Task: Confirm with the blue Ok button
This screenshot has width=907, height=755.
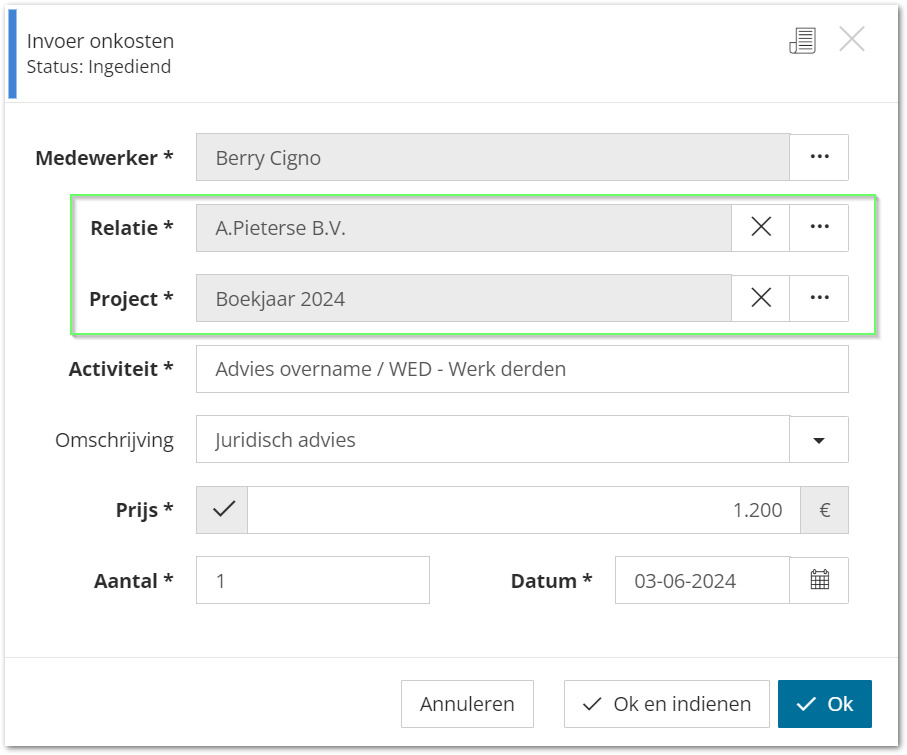Action: coord(824,704)
